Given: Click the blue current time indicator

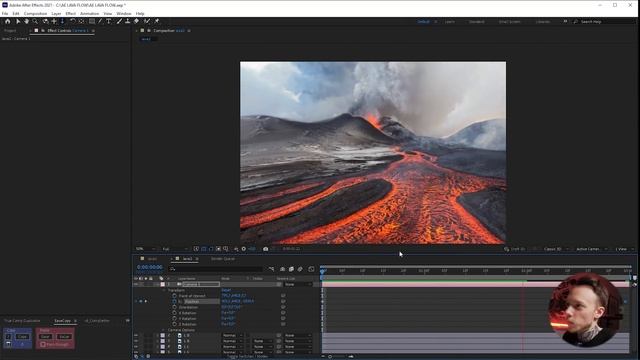Looking at the screenshot, I should click(323, 271).
